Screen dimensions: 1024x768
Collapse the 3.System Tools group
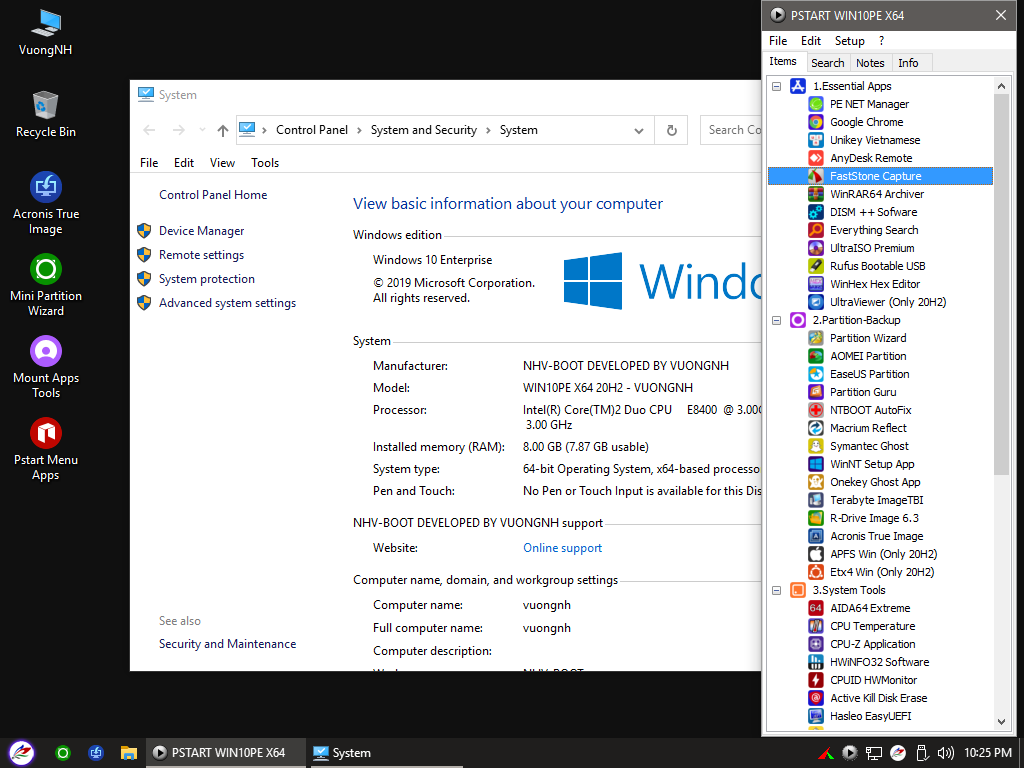[x=776, y=590]
